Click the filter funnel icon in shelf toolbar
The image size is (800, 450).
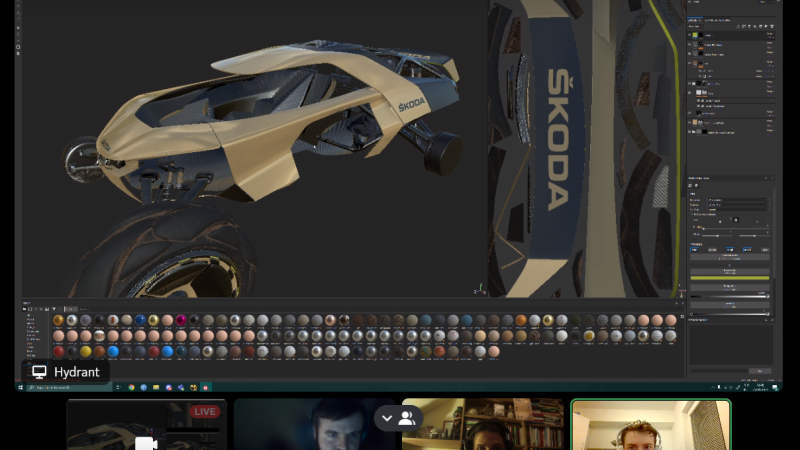(54, 309)
